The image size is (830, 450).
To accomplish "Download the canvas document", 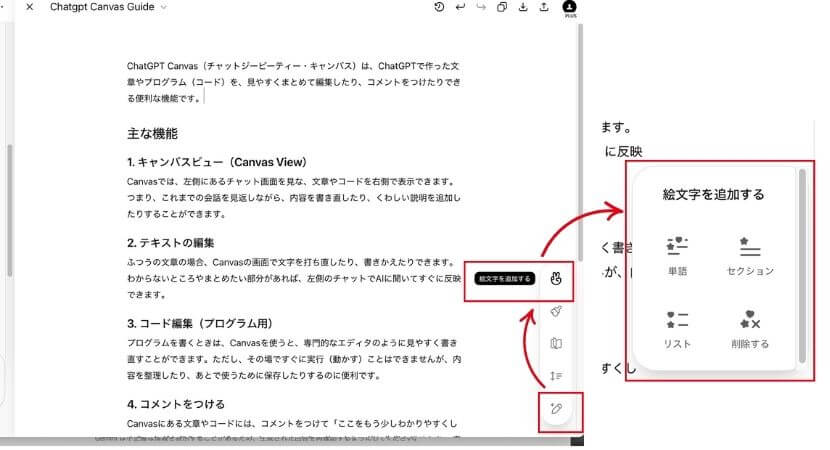I will coord(523,7).
